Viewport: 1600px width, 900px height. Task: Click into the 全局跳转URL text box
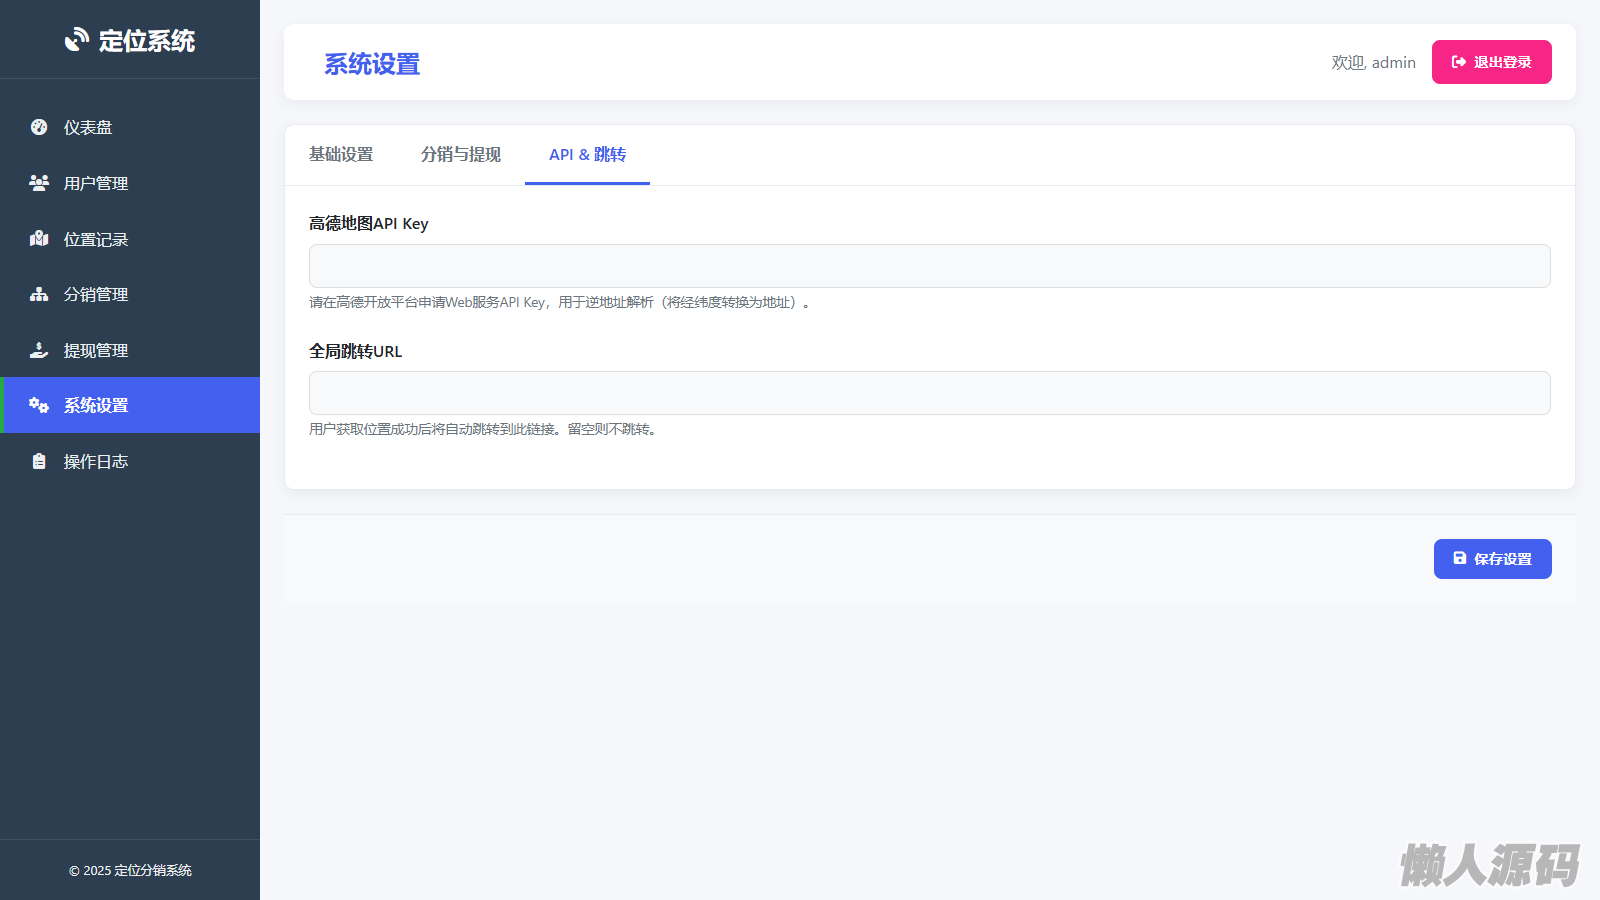(x=929, y=393)
